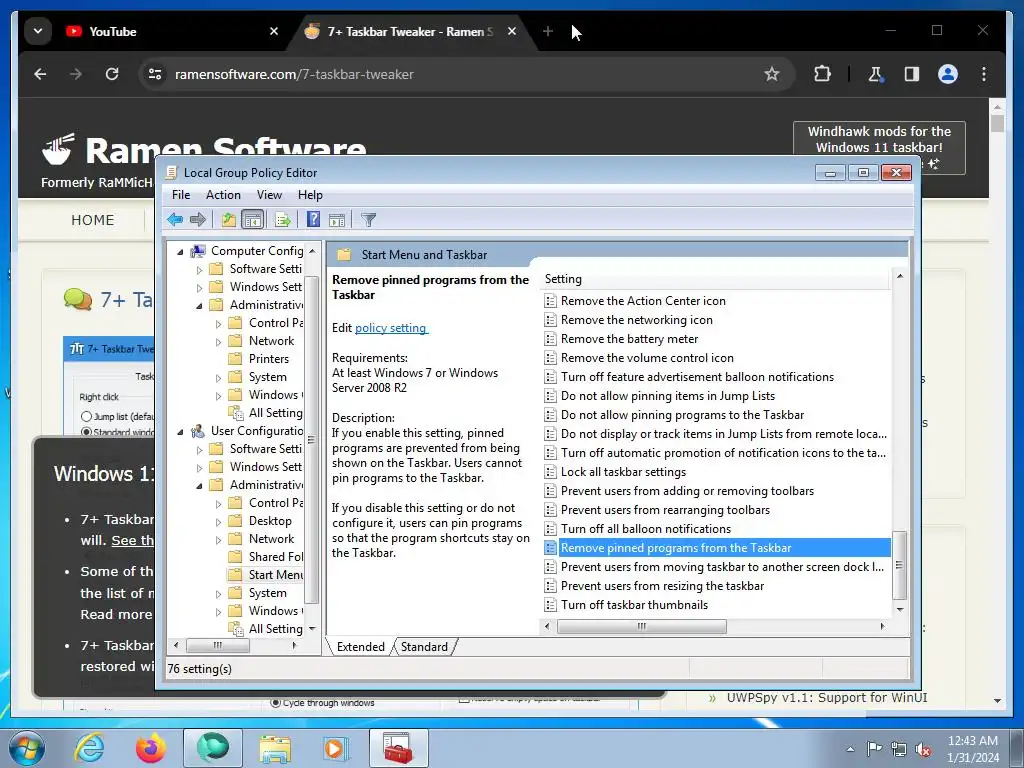The width and height of the screenshot is (1024, 768).
Task: Click Chrome's bookmark star icon
Action: [x=772, y=74]
